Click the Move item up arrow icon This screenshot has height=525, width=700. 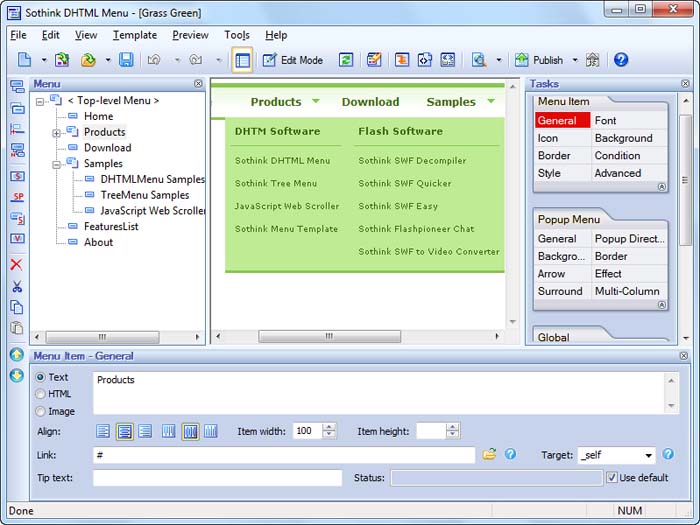point(17,354)
